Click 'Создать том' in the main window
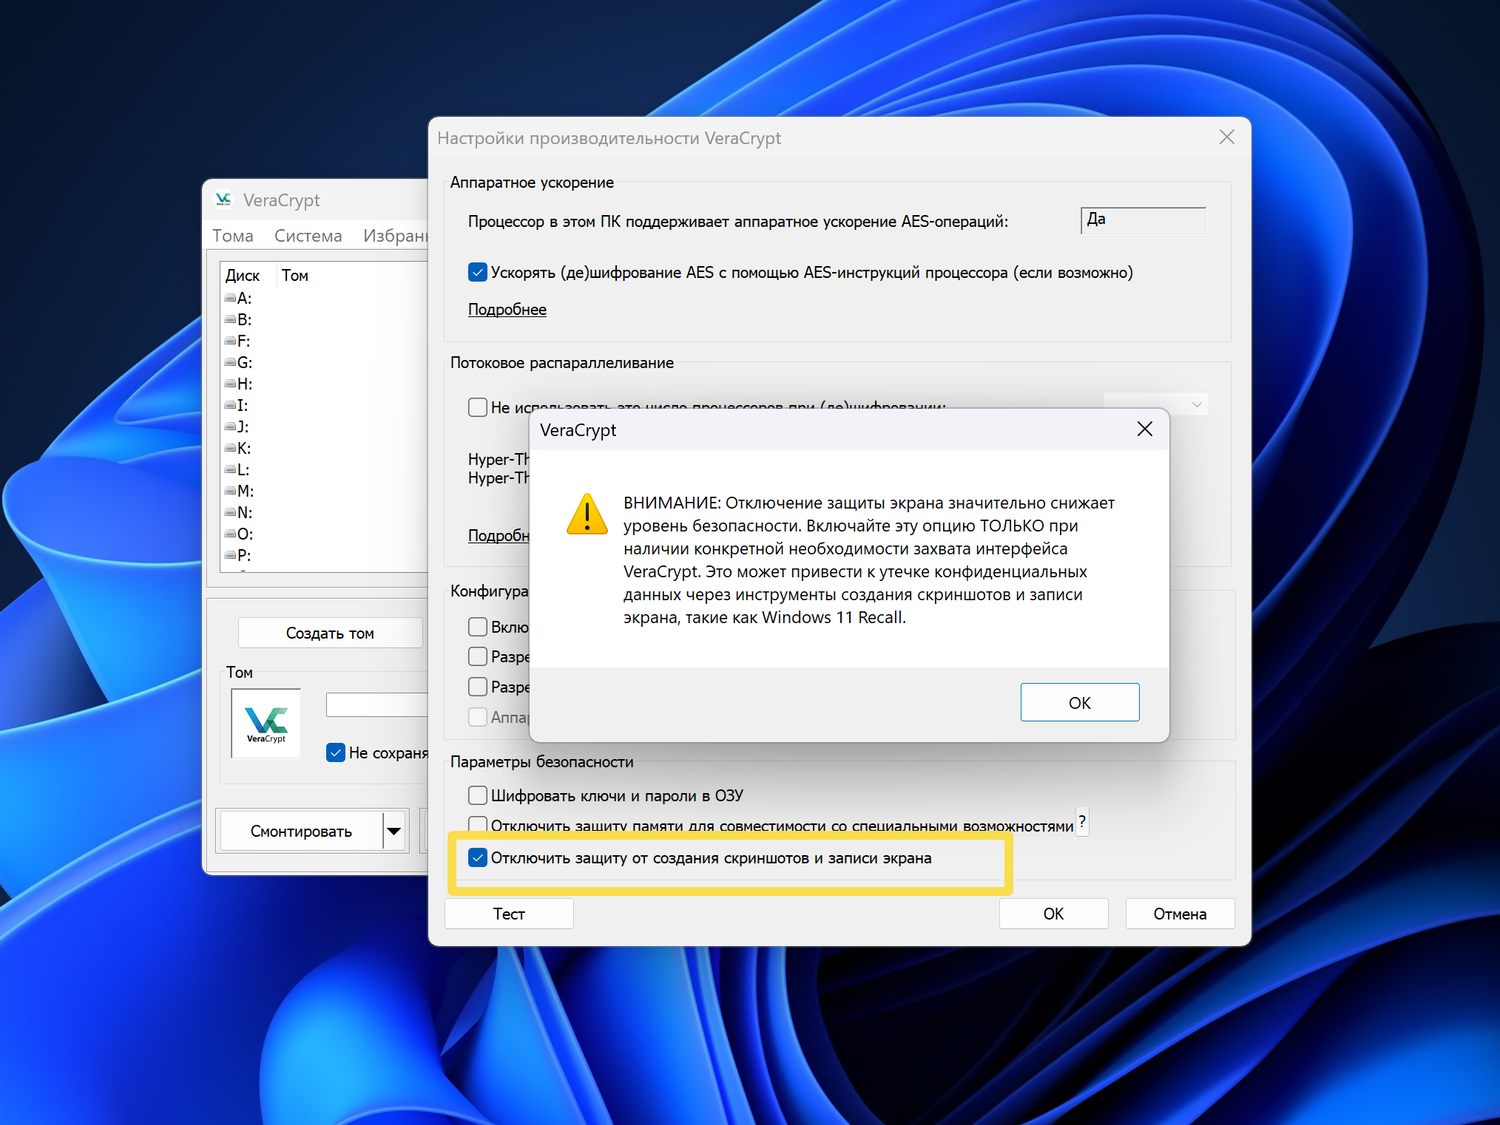This screenshot has width=1500, height=1125. point(330,633)
